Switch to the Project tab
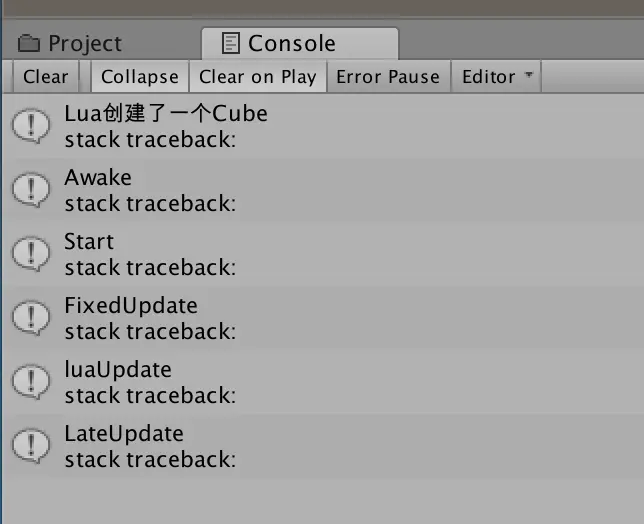The image size is (644, 524). [70, 43]
